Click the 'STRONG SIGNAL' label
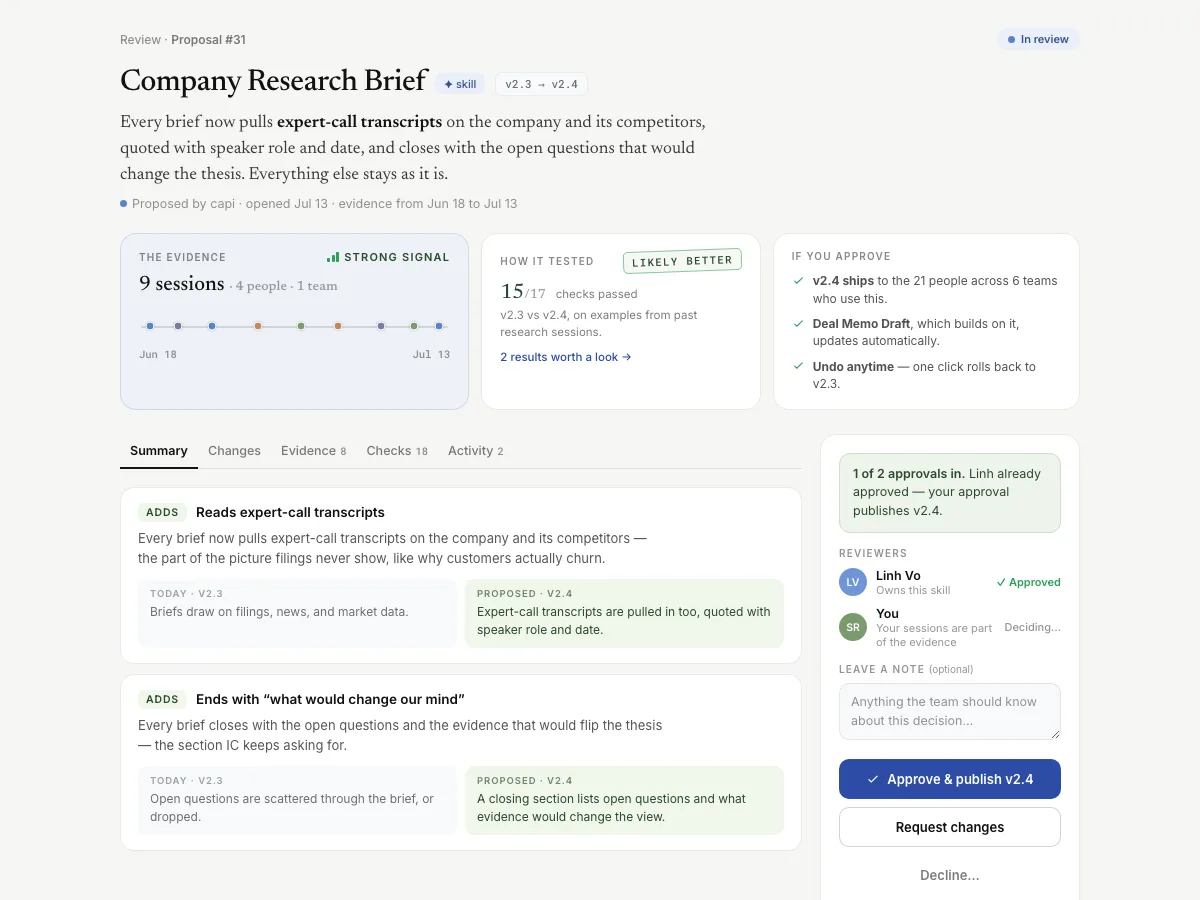This screenshot has height=900, width=1200. 397,257
